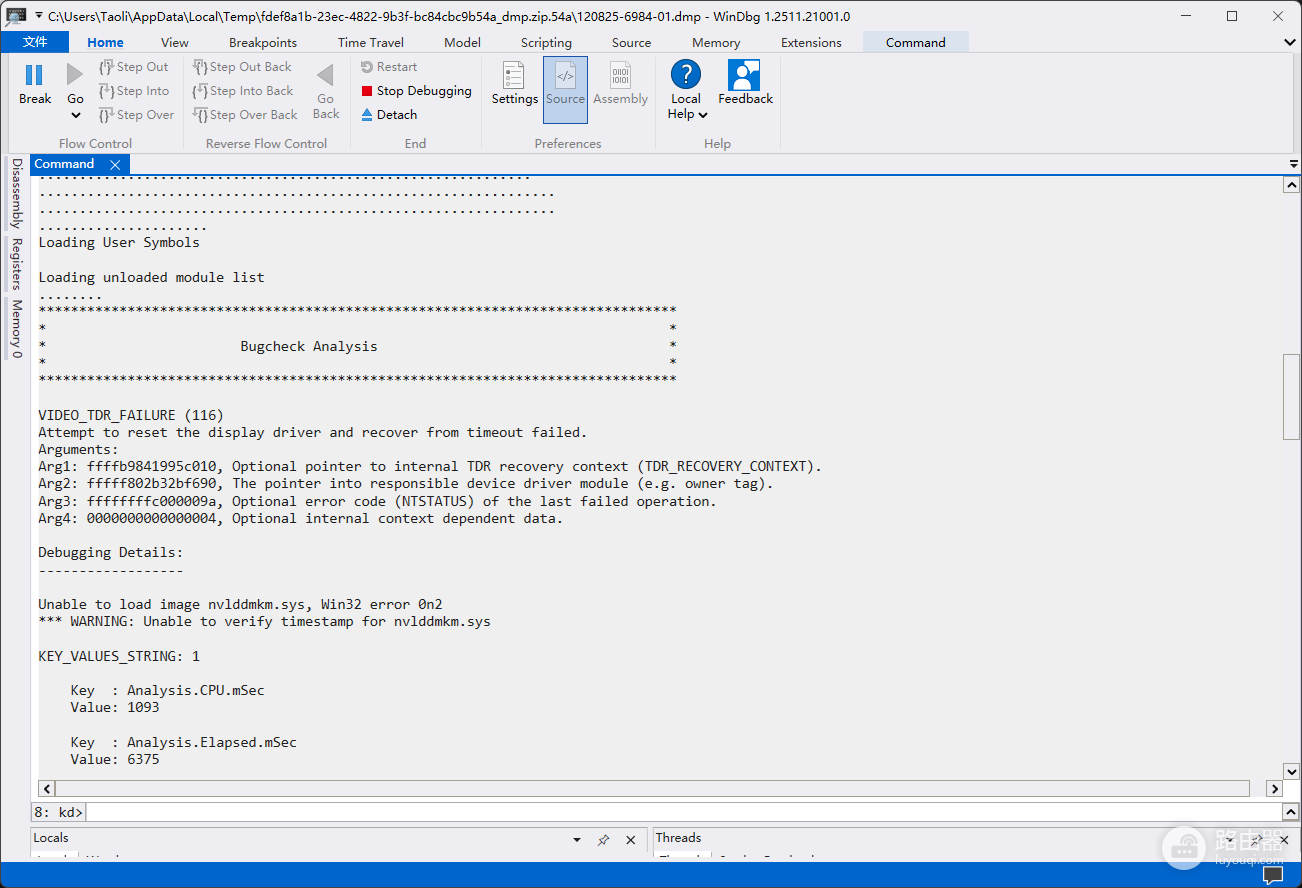The image size is (1302, 888).
Task: Click the Go Back arrow icon
Action: point(325,75)
